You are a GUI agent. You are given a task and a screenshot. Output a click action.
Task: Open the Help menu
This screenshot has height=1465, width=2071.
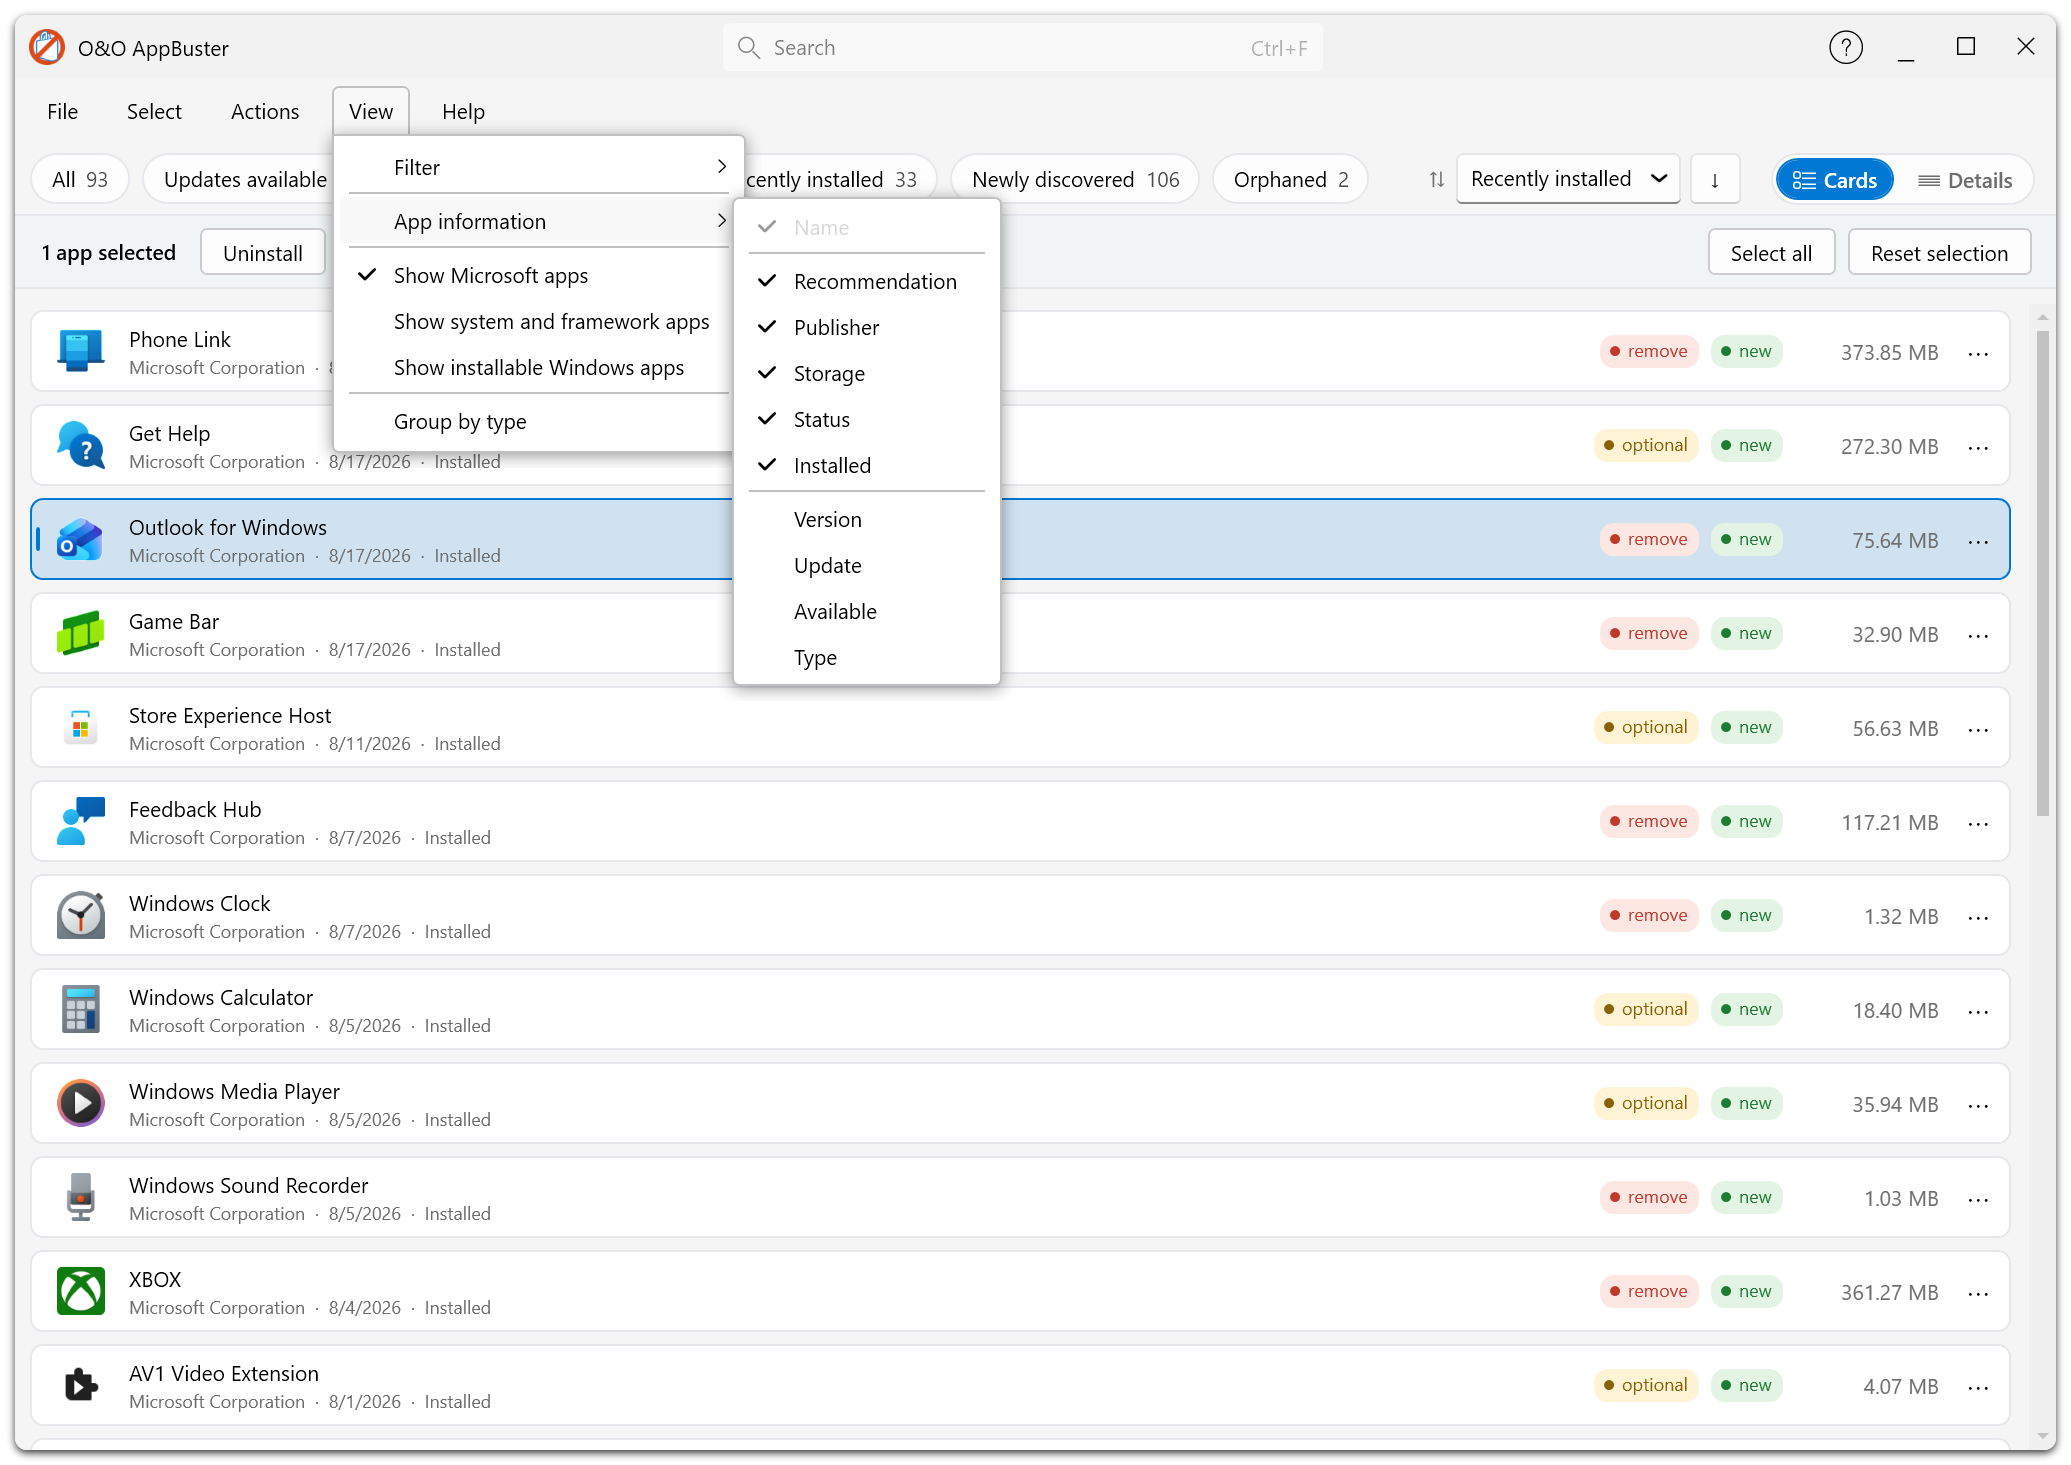463,111
